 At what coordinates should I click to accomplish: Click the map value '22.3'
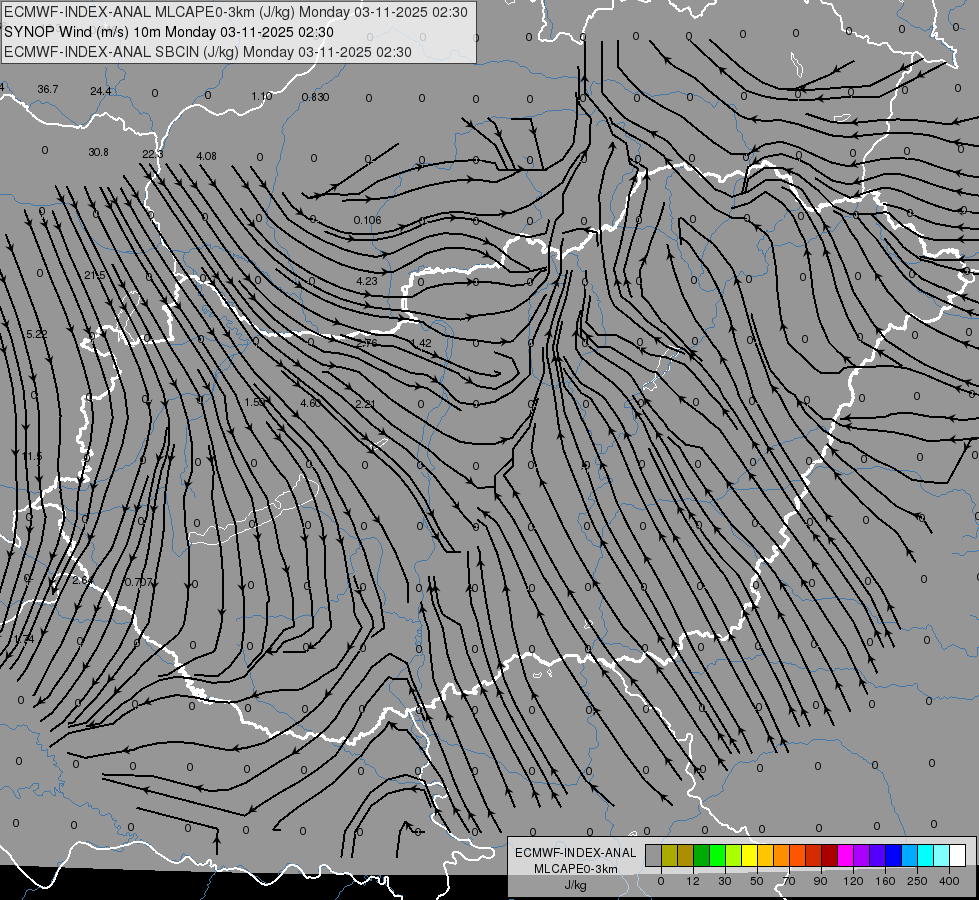point(152,154)
